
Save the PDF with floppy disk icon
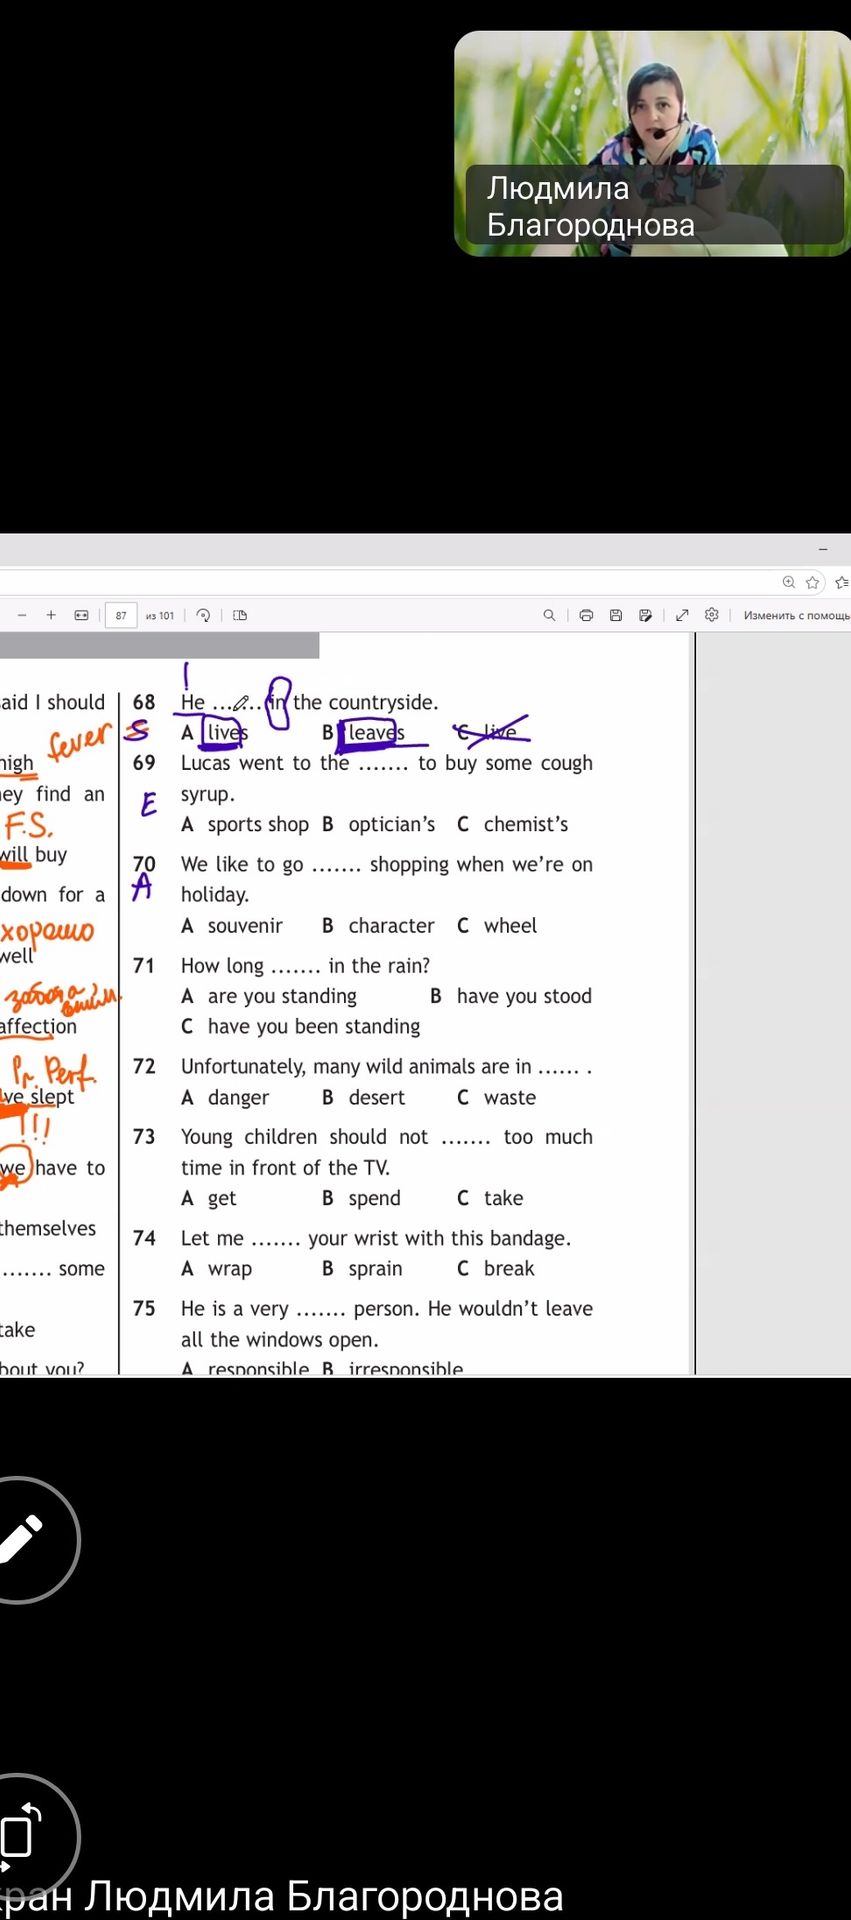pyautogui.click(x=616, y=615)
